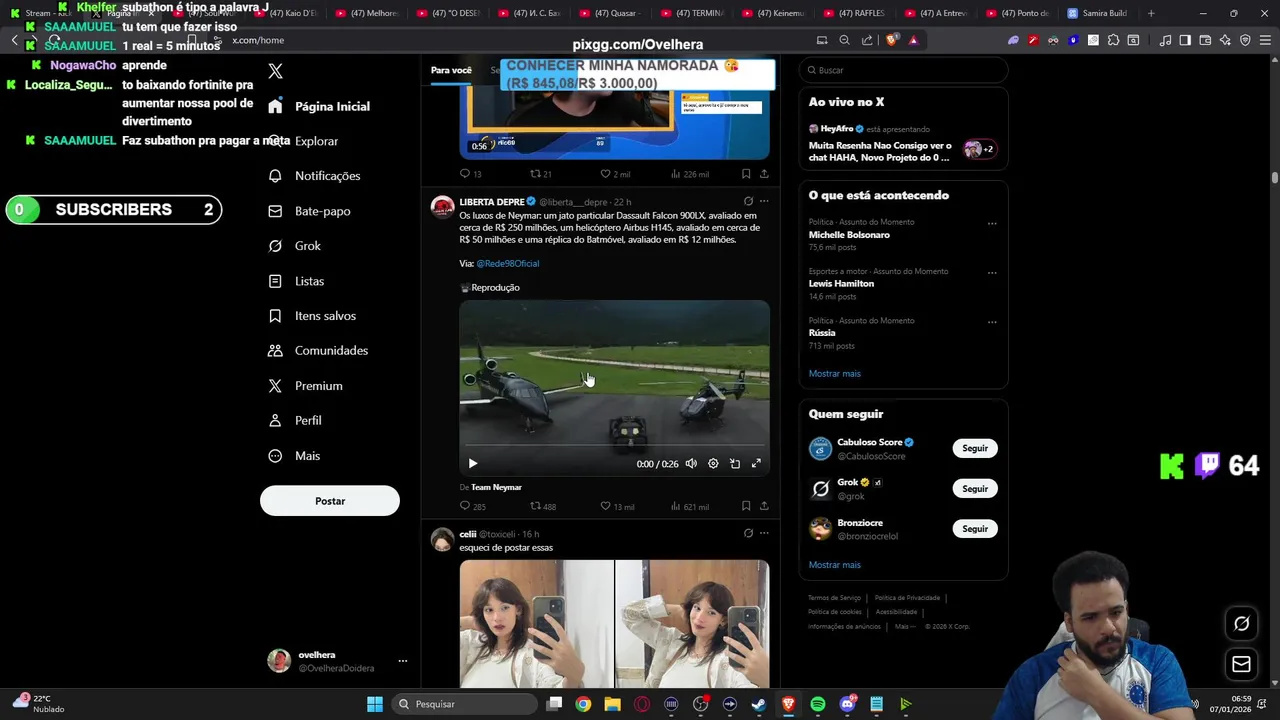Show more under Quem seguir
The width and height of the screenshot is (1280, 720).
click(835, 565)
